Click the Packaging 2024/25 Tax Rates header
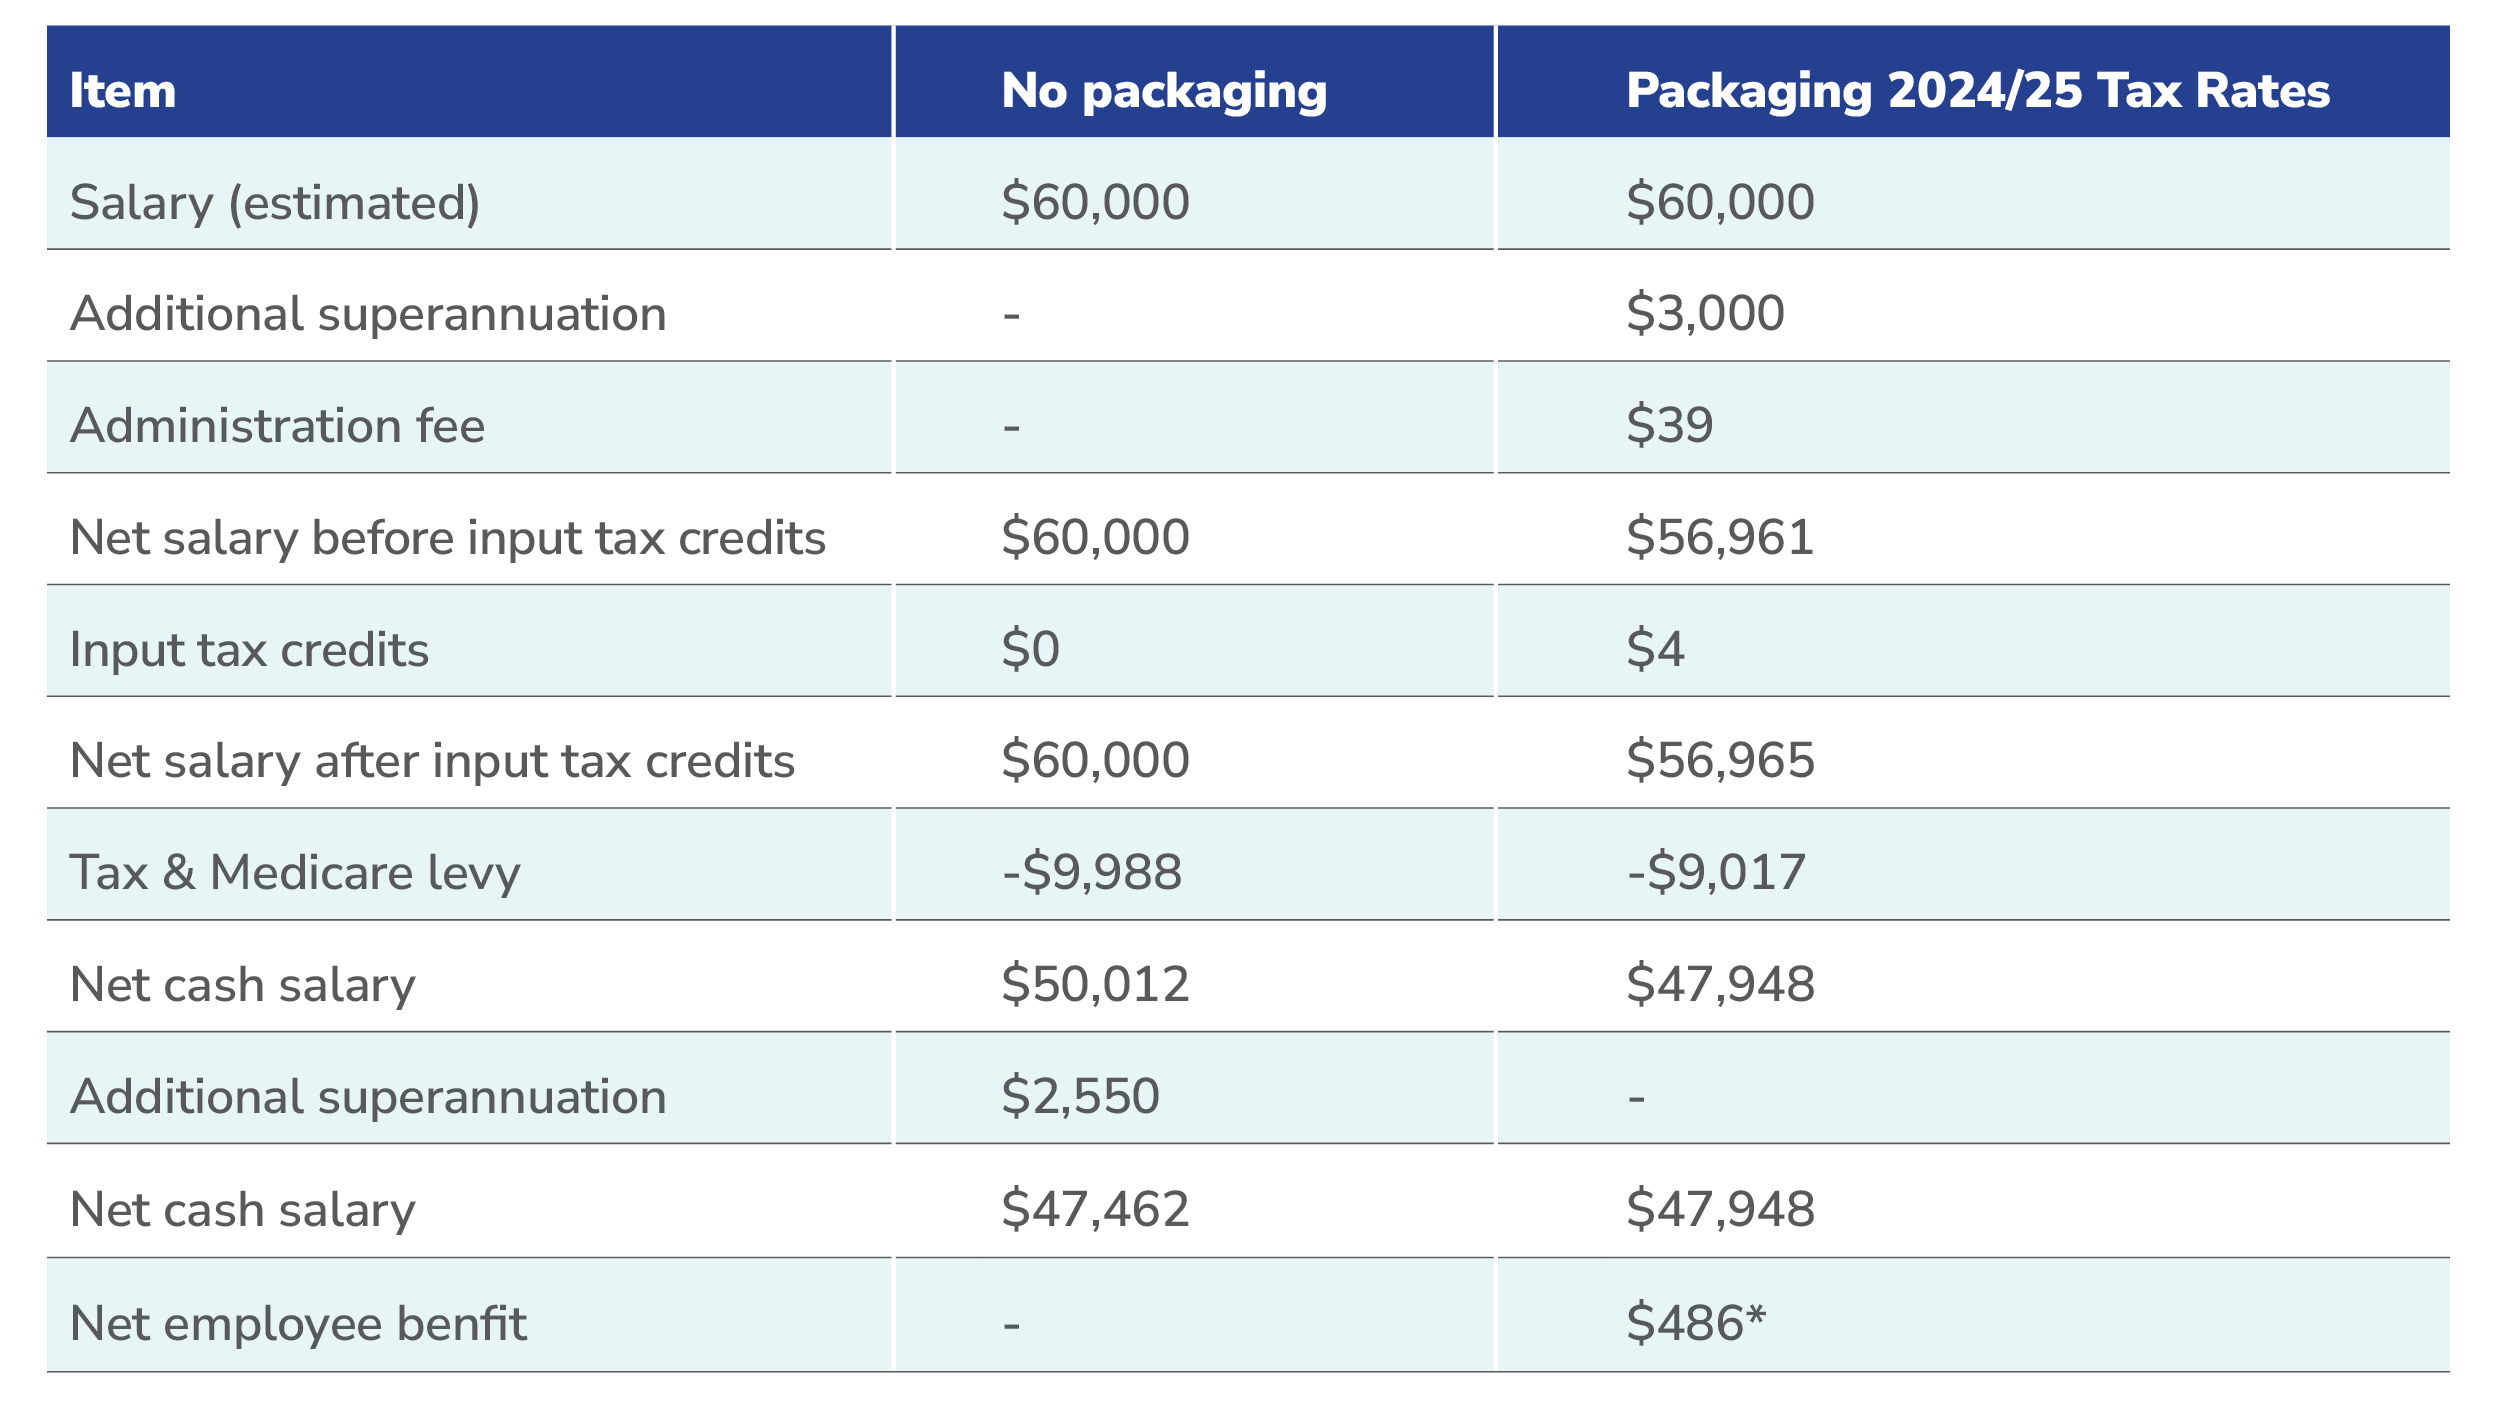The height and width of the screenshot is (1417, 2500). click(1977, 91)
